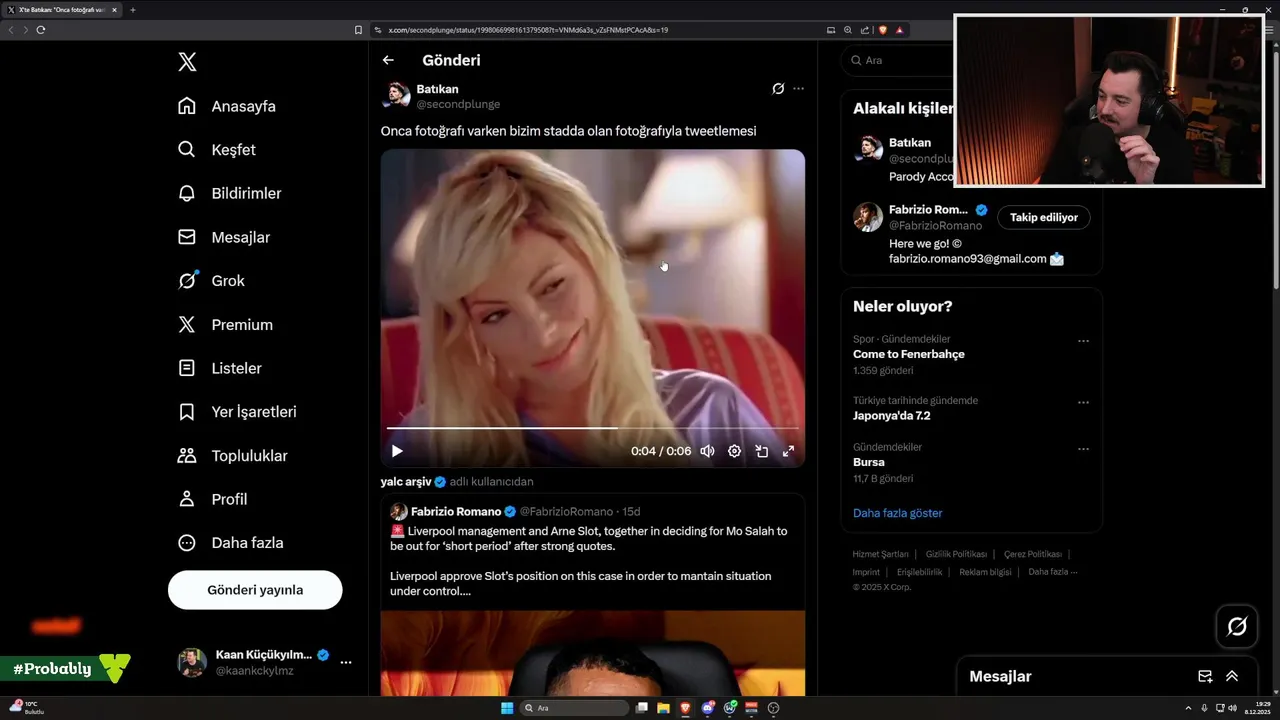Image resolution: width=1280 pixels, height=720 pixels.
Task: Open X home logo in sidebar
Action: click(187, 62)
